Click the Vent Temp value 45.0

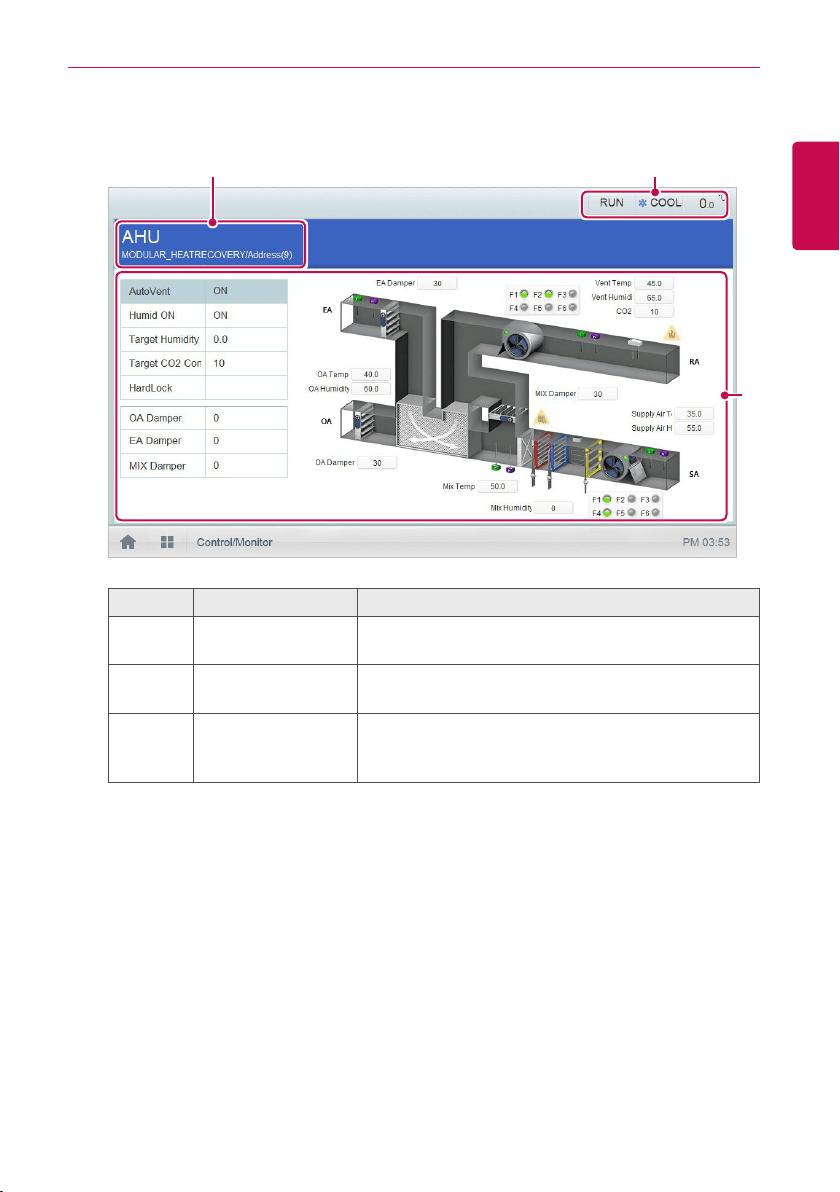pos(654,284)
